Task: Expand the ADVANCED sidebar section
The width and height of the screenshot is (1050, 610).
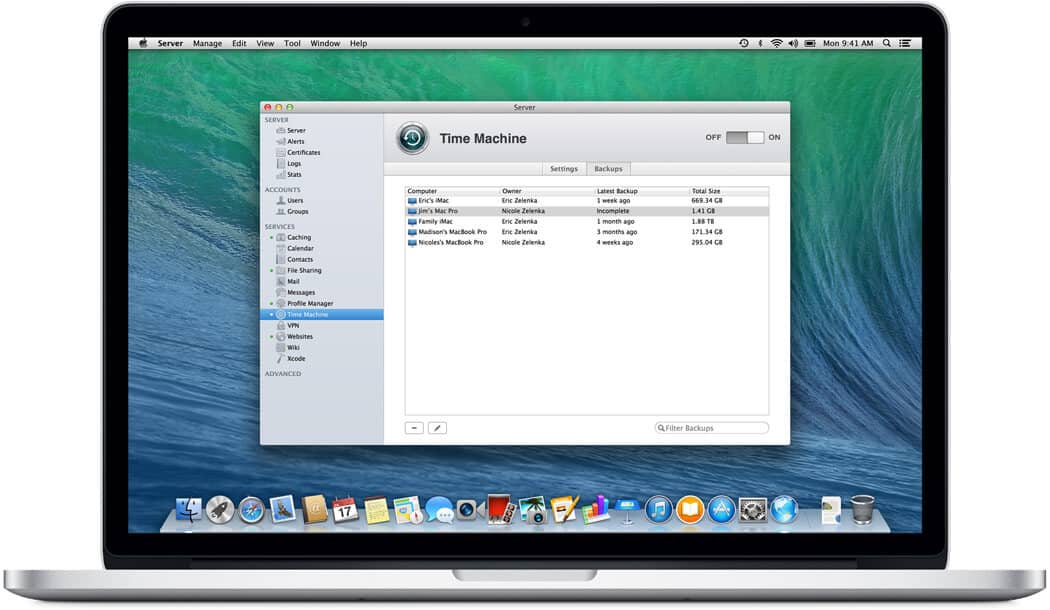Action: [x=283, y=374]
